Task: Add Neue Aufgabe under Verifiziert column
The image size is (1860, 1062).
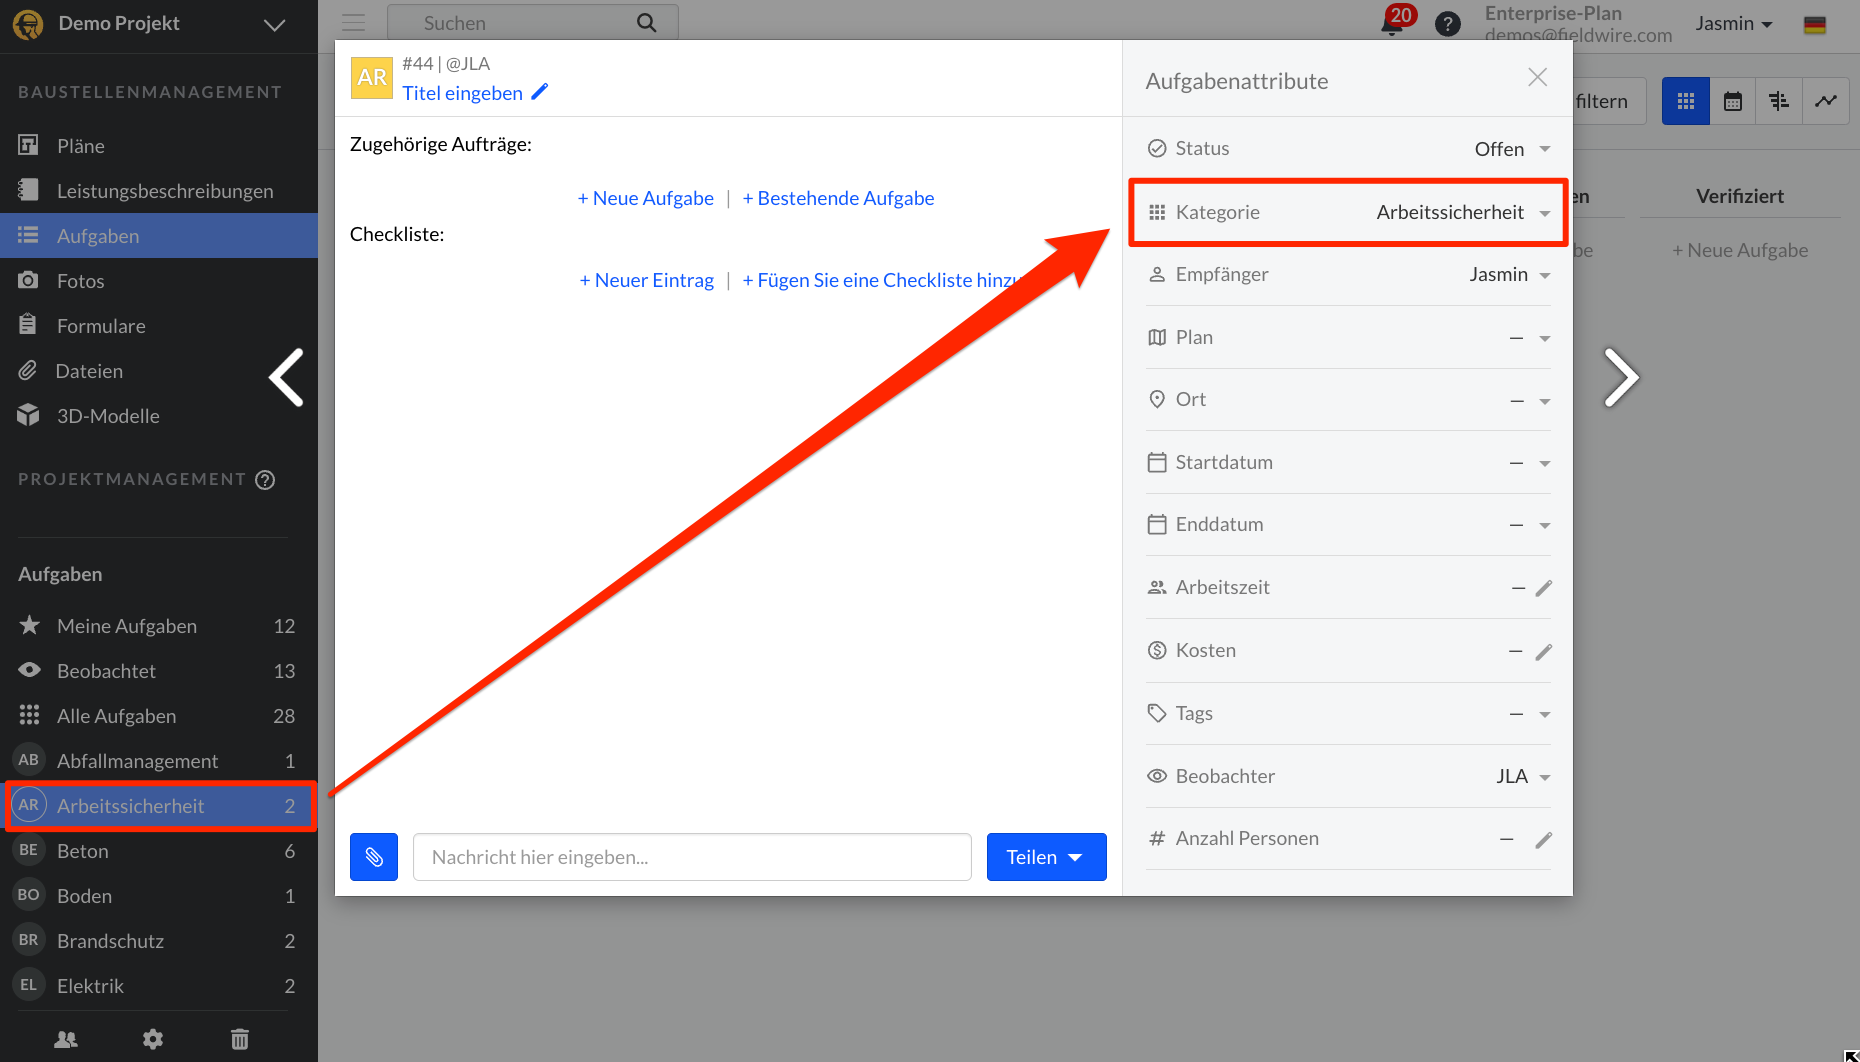Action: point(1740,250)
